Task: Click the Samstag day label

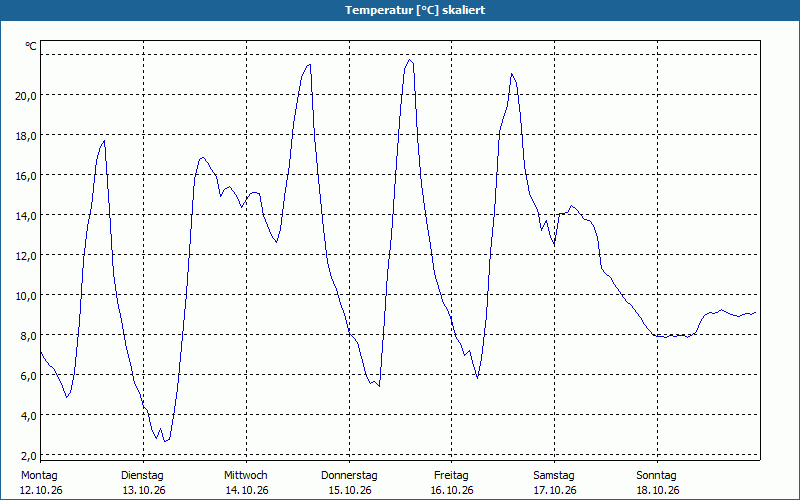Action: (x=554, y=476)
